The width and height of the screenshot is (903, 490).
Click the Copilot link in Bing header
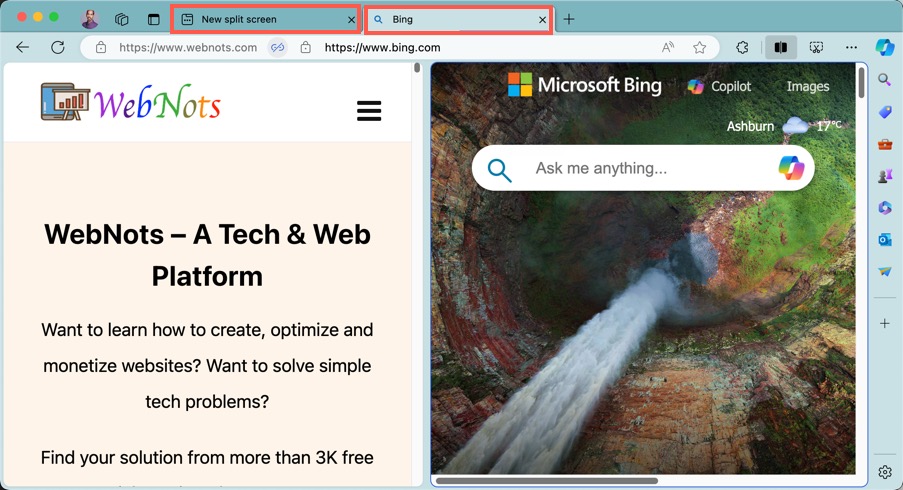(719, 86)
